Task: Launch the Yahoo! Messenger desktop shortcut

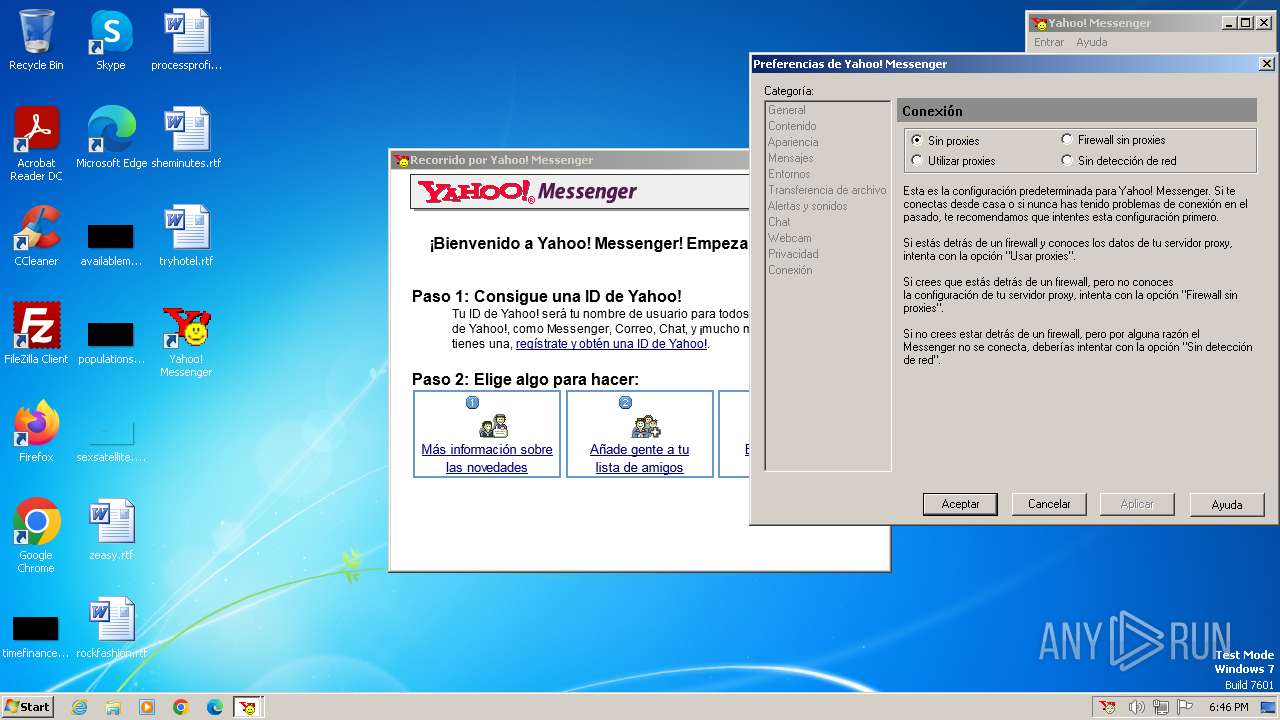Action: click(186, 341)
